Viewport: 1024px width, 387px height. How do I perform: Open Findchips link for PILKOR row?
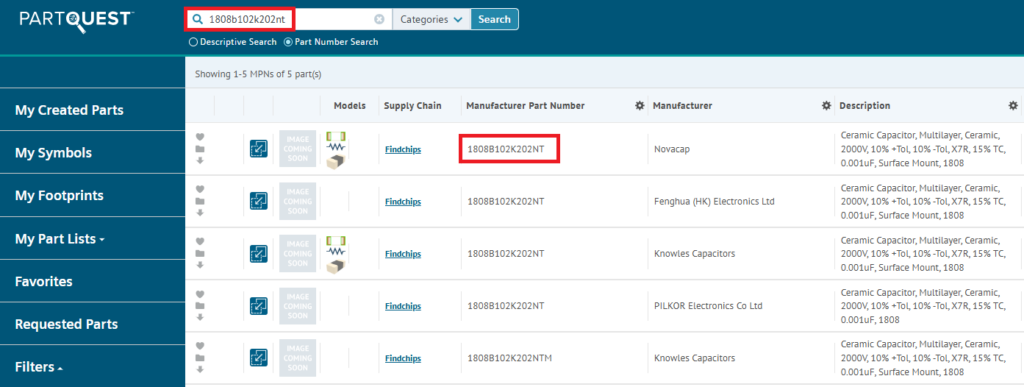403,306
